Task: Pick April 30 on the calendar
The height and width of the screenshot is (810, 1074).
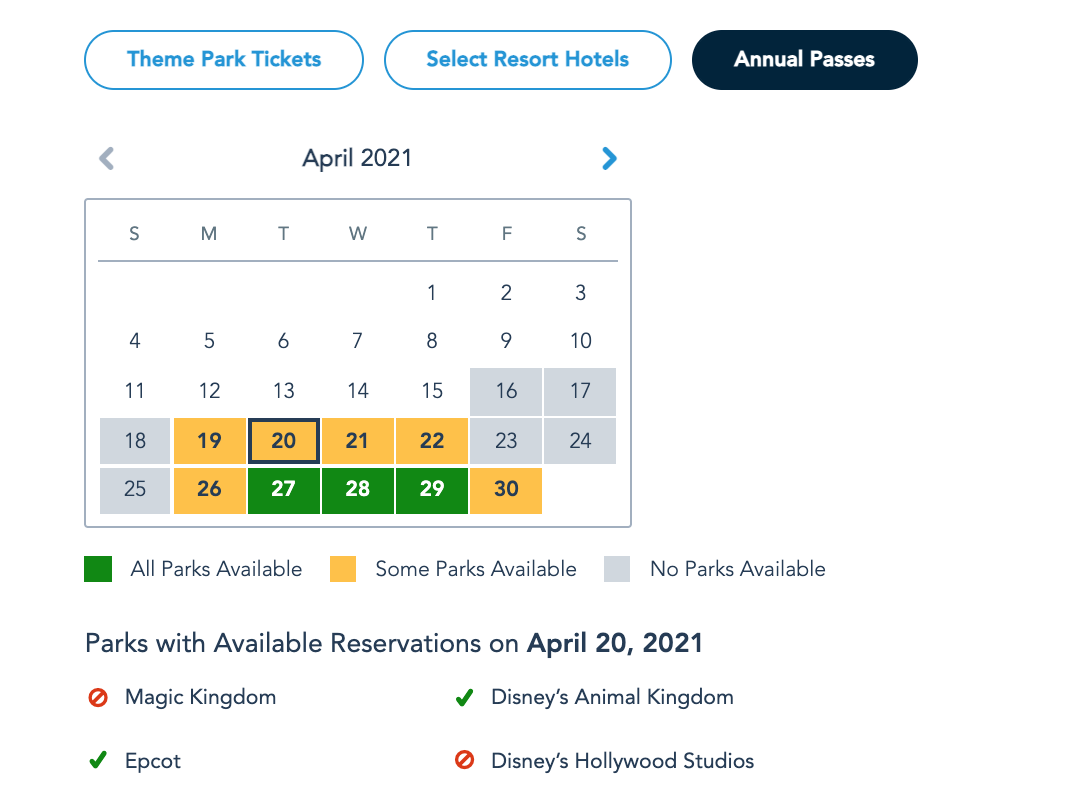Action: tap(506, 490)
